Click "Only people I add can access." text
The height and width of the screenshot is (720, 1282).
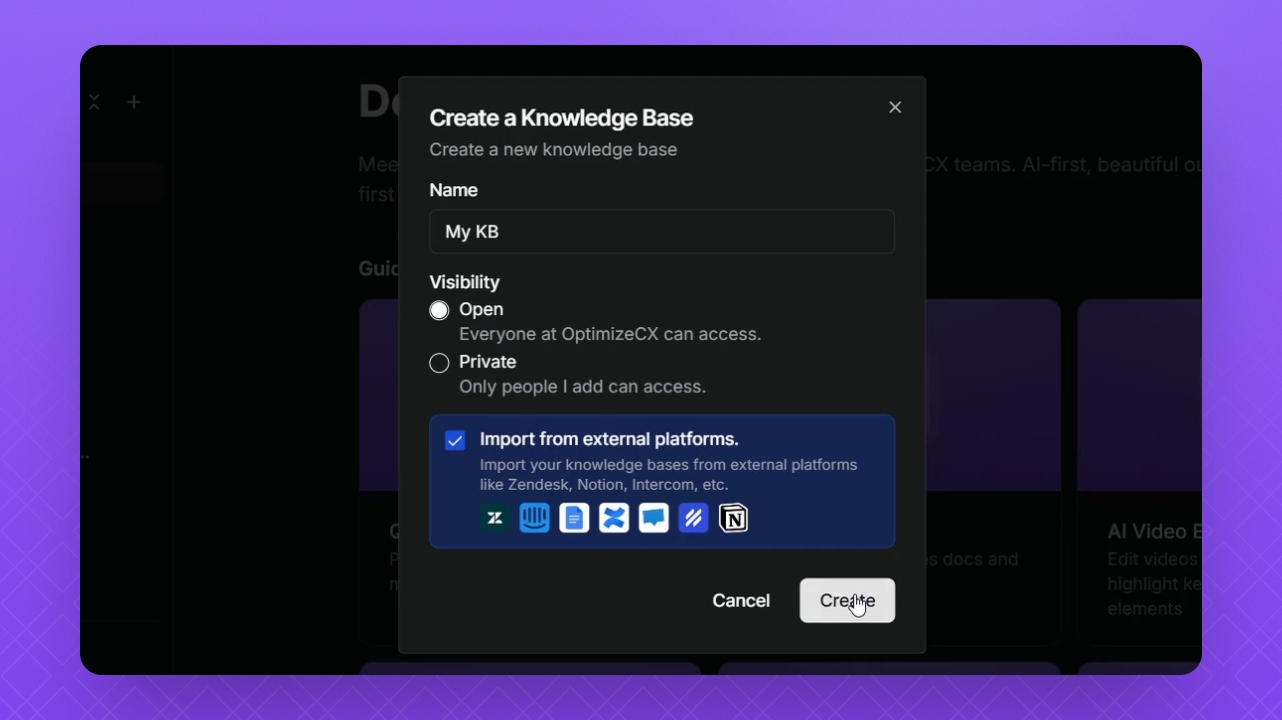(582, 386)
